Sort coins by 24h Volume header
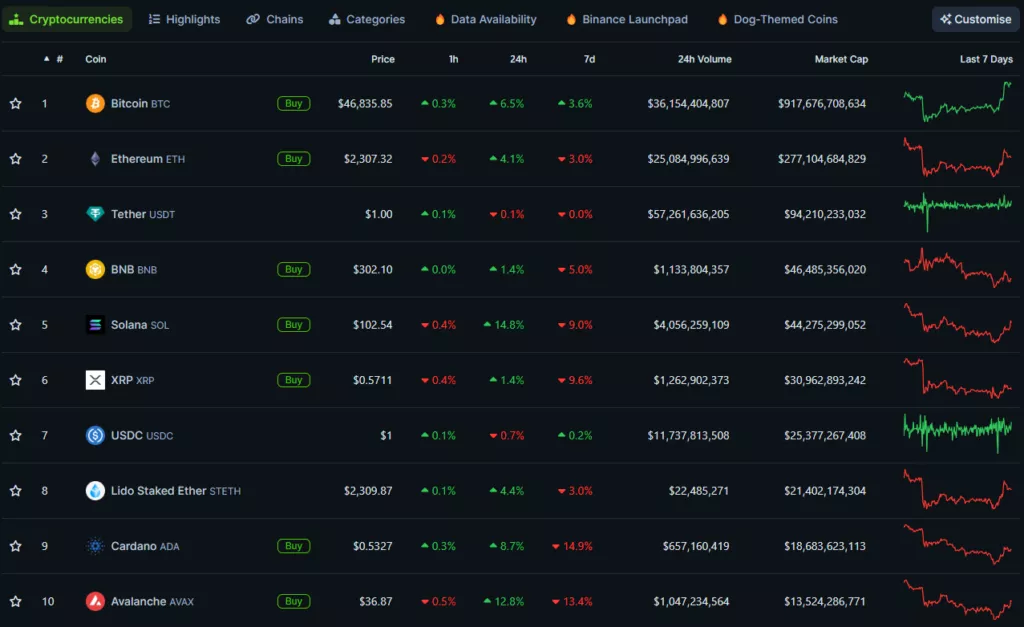The height and width of the screenshot is (627, 1024). [x=704, y=59]
